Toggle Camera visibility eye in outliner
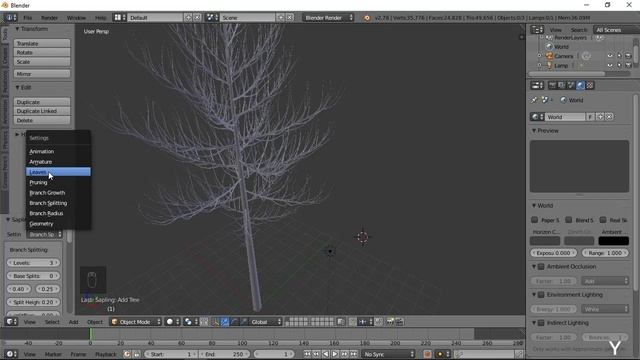Image resolution: width=640 pixels, height=360 pixels. click(x=610, y=56)
